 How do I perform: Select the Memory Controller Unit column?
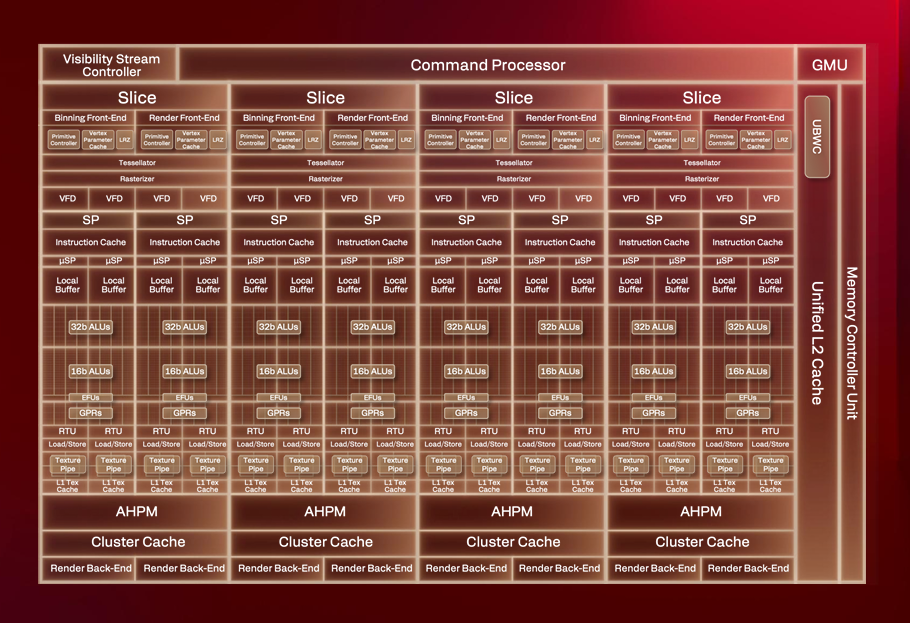click(x=851, y=342)
